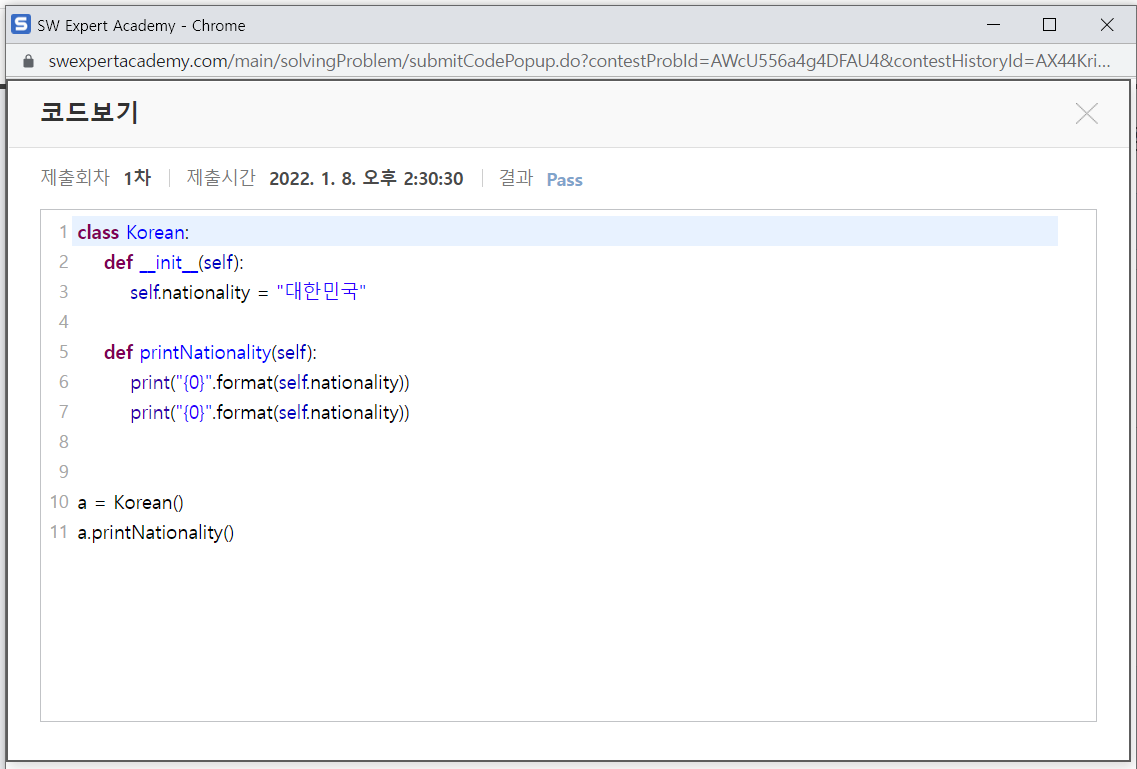This screenshot has width=1137, height=769.
Task: Click the print statement on line 7
Action: coord(270,412)
